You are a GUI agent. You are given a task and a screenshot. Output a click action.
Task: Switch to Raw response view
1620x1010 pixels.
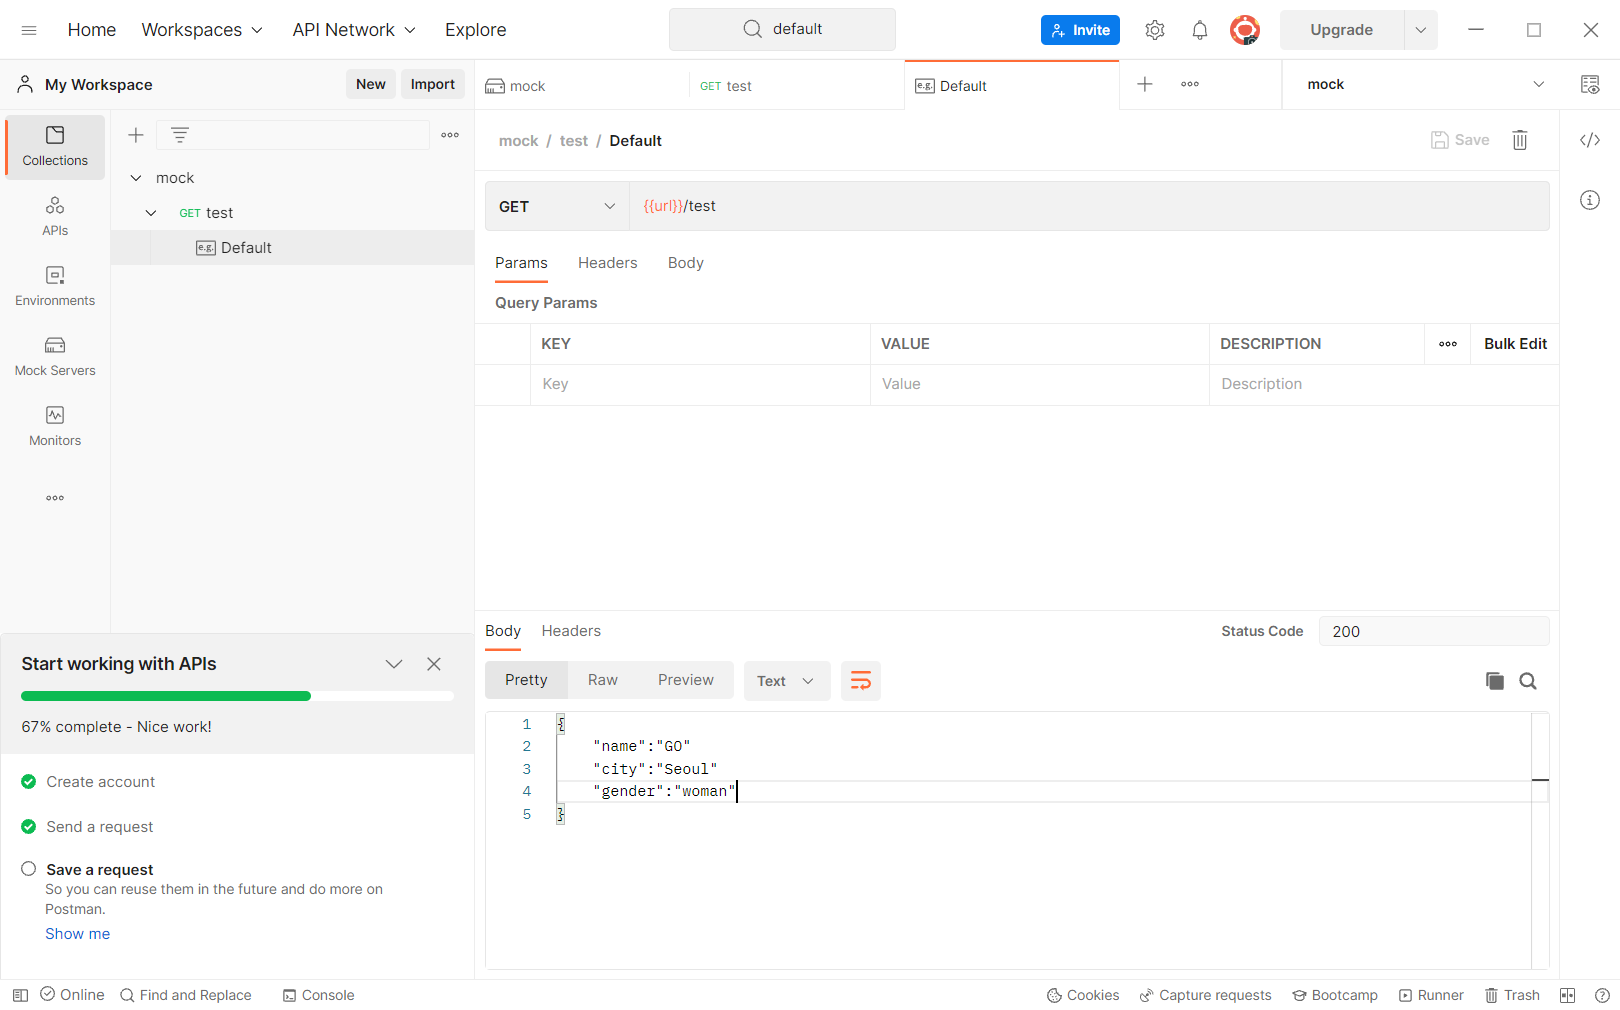(603, 680)
